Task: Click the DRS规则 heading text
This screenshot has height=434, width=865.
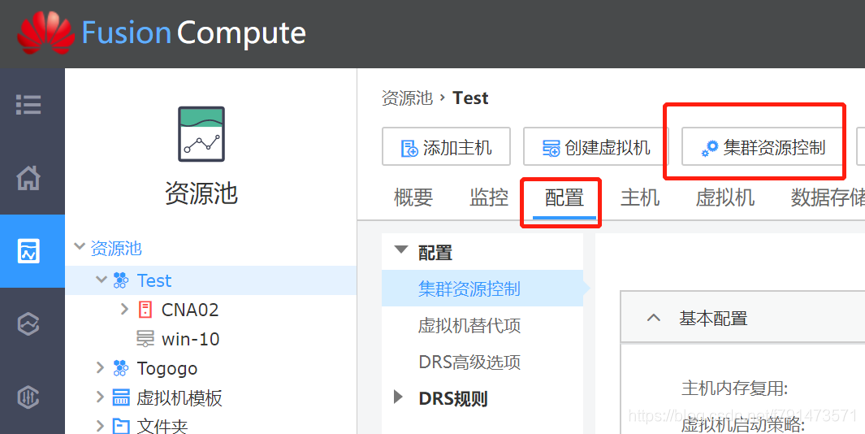Action: pyautogui.click(x=453, y=398)
